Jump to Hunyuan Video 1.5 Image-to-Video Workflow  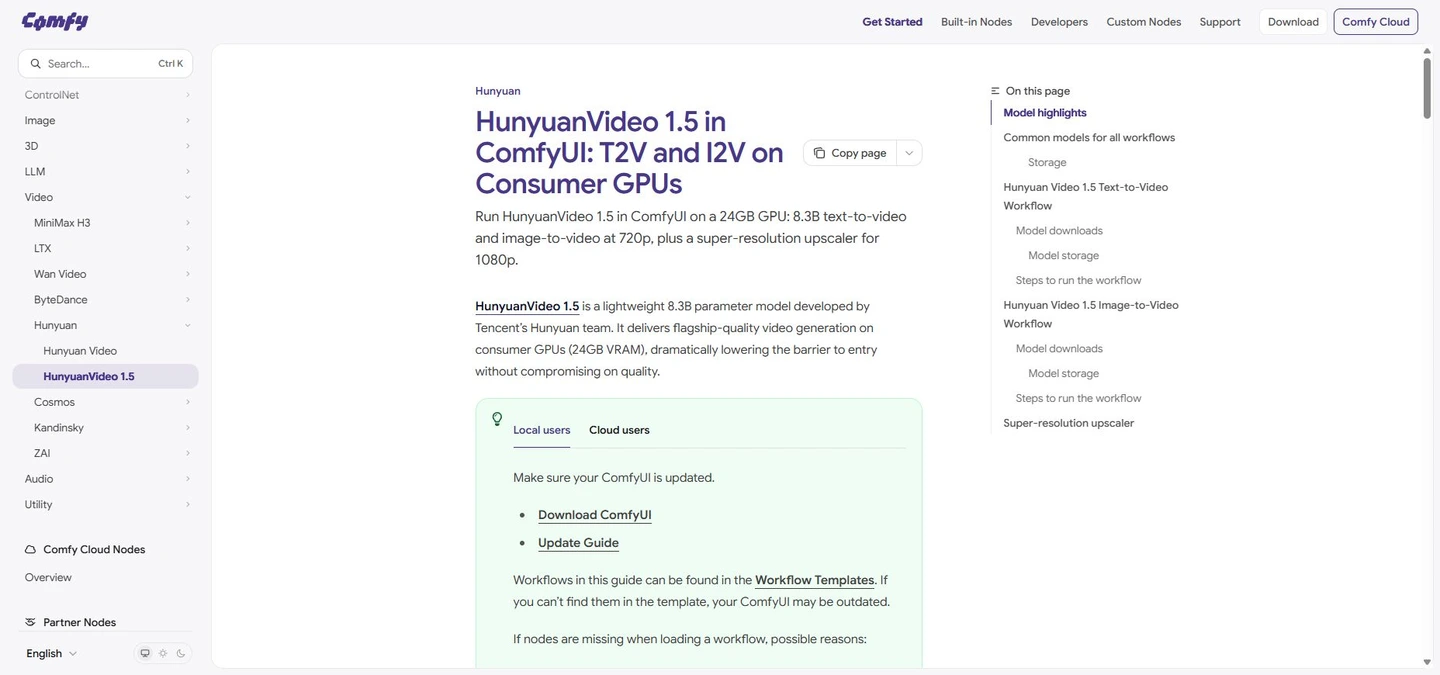pyautogui.click(x=1091, y=315)
